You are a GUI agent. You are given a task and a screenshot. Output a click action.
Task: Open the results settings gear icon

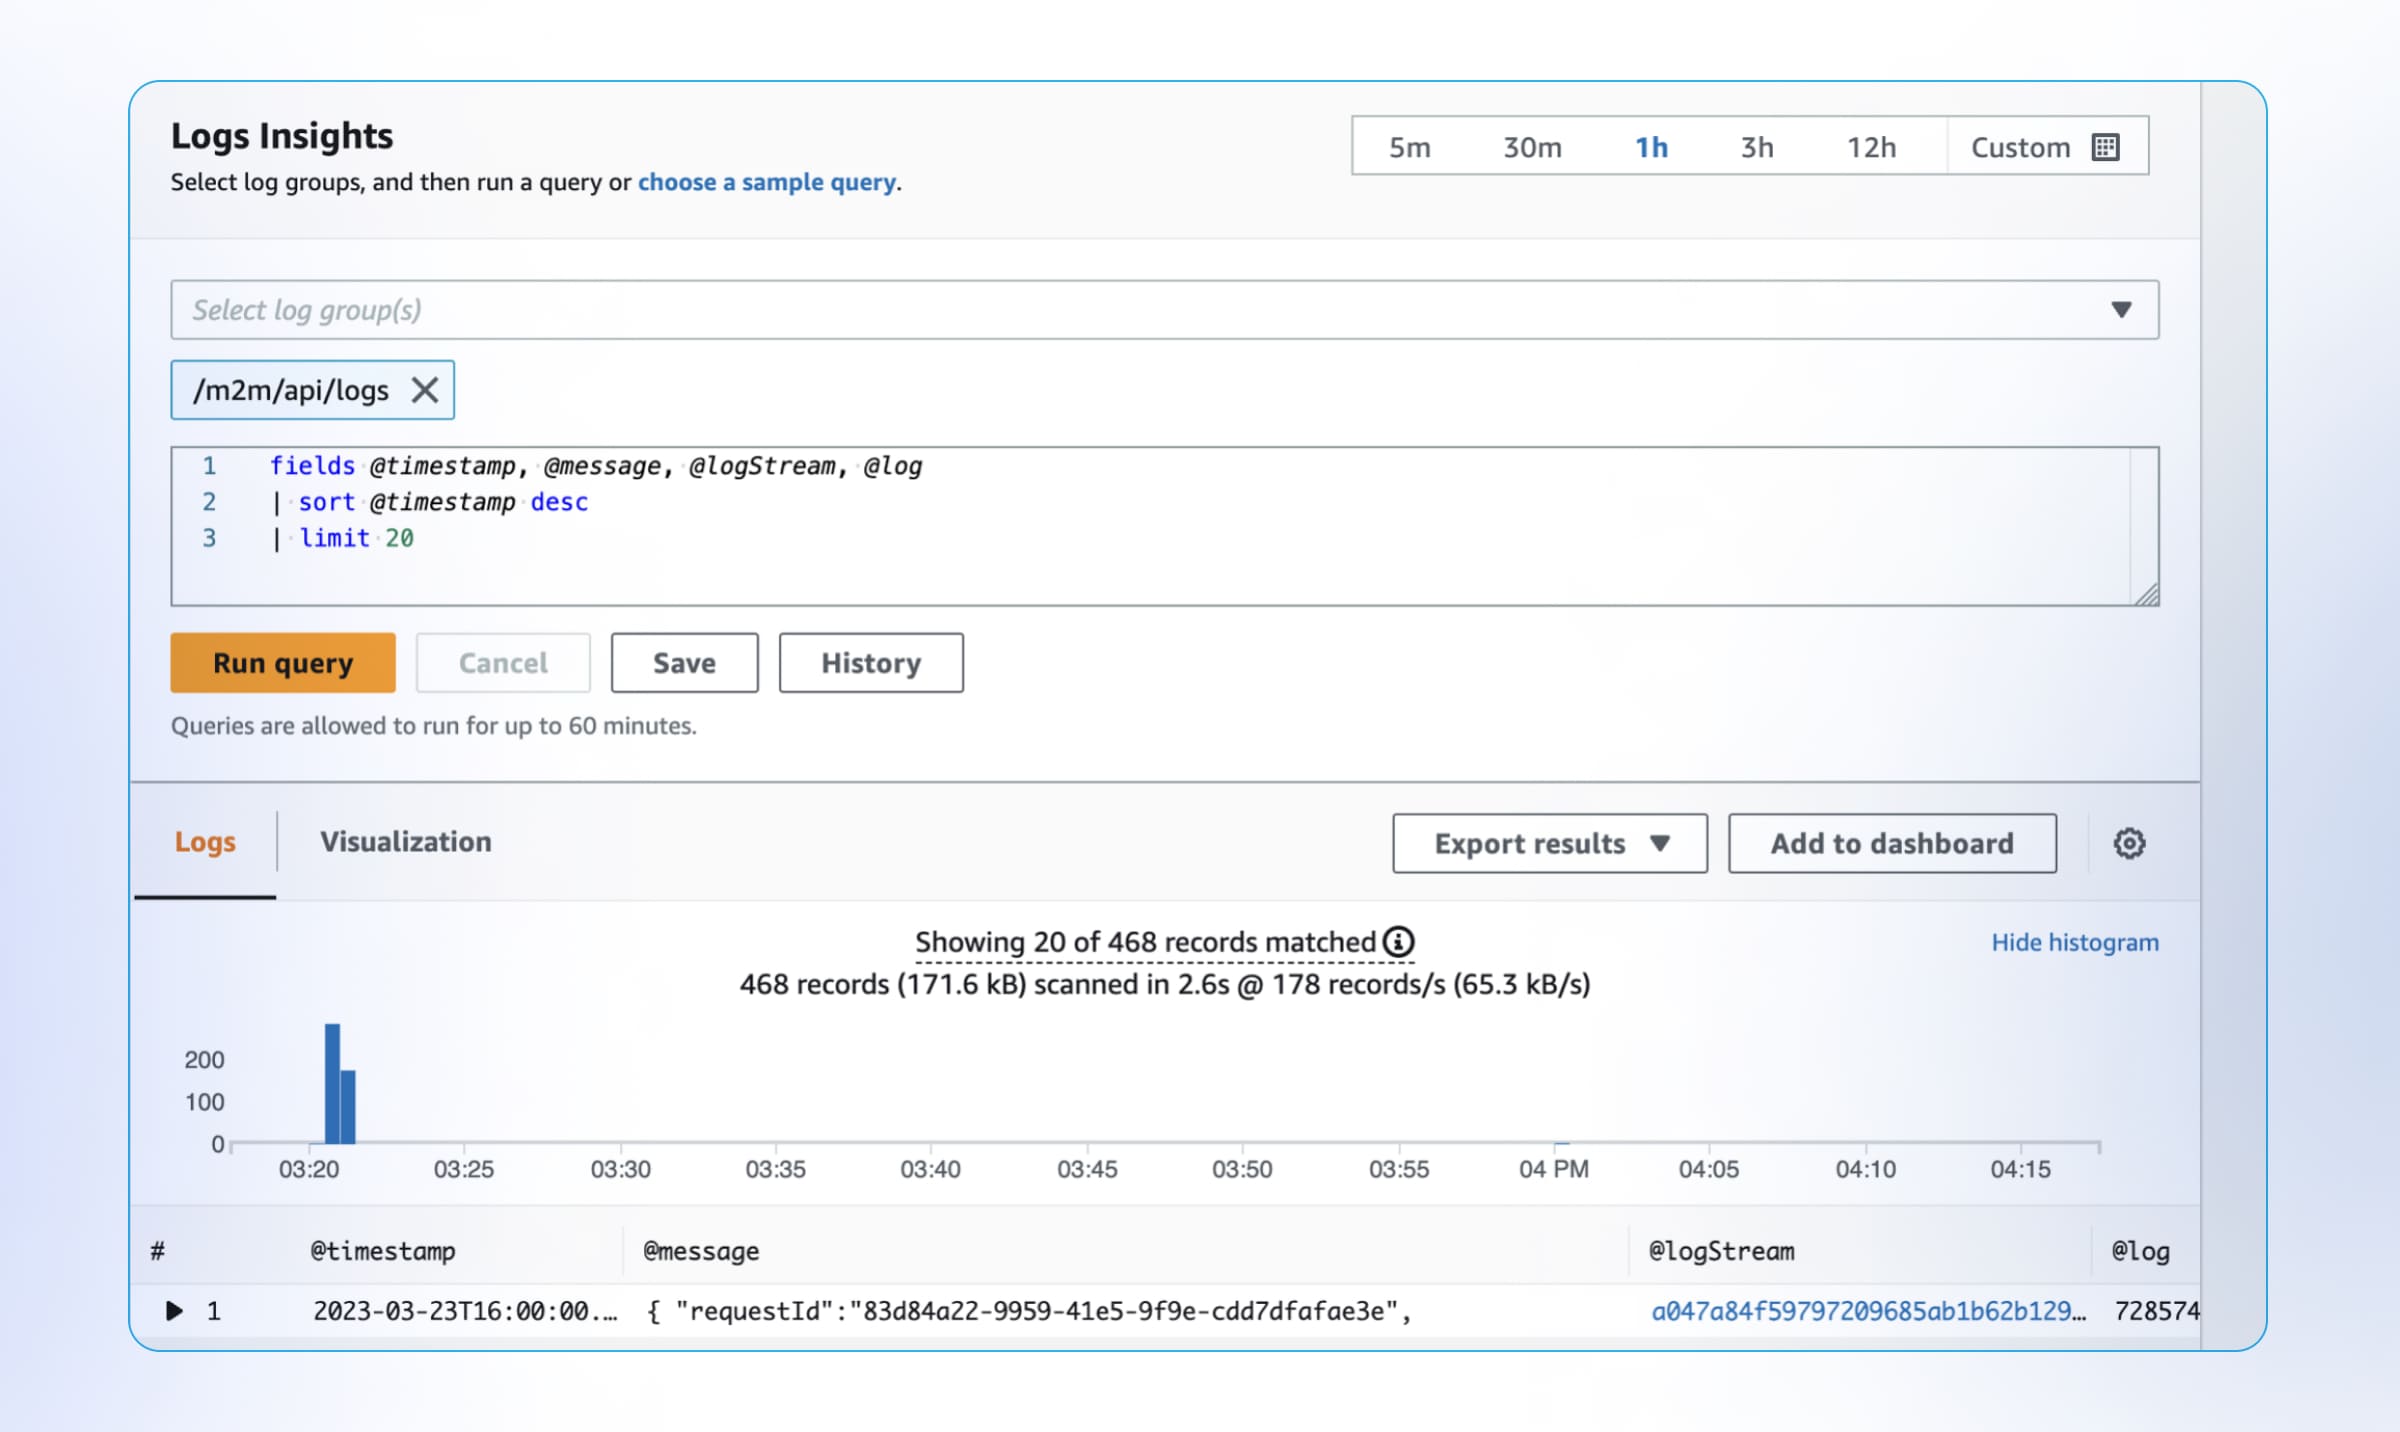(2129, 843)
